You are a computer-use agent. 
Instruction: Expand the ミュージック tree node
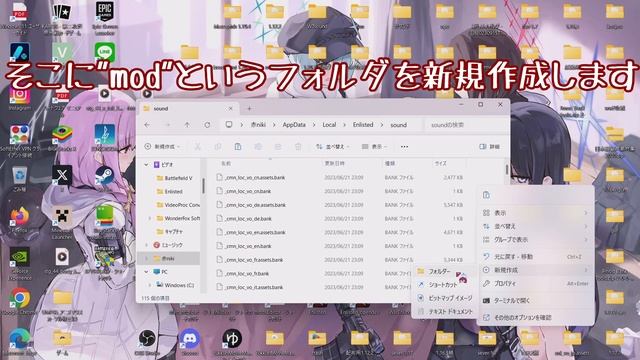[x=146, y=245]
